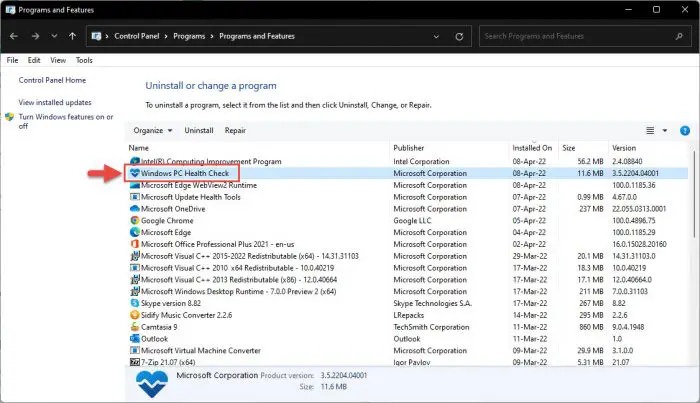Open the File menu
This screenshot has height=403, width=700.
12,60
